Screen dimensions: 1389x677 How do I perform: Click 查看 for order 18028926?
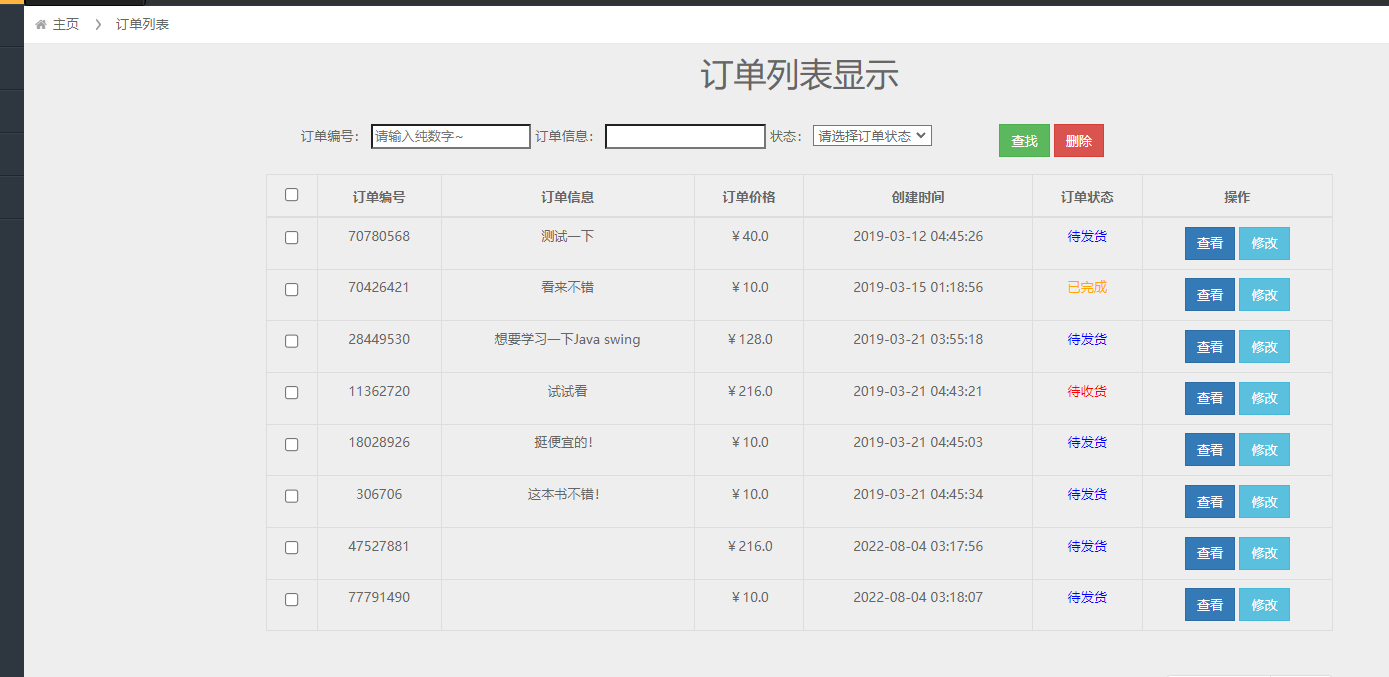click(1209, 450)
